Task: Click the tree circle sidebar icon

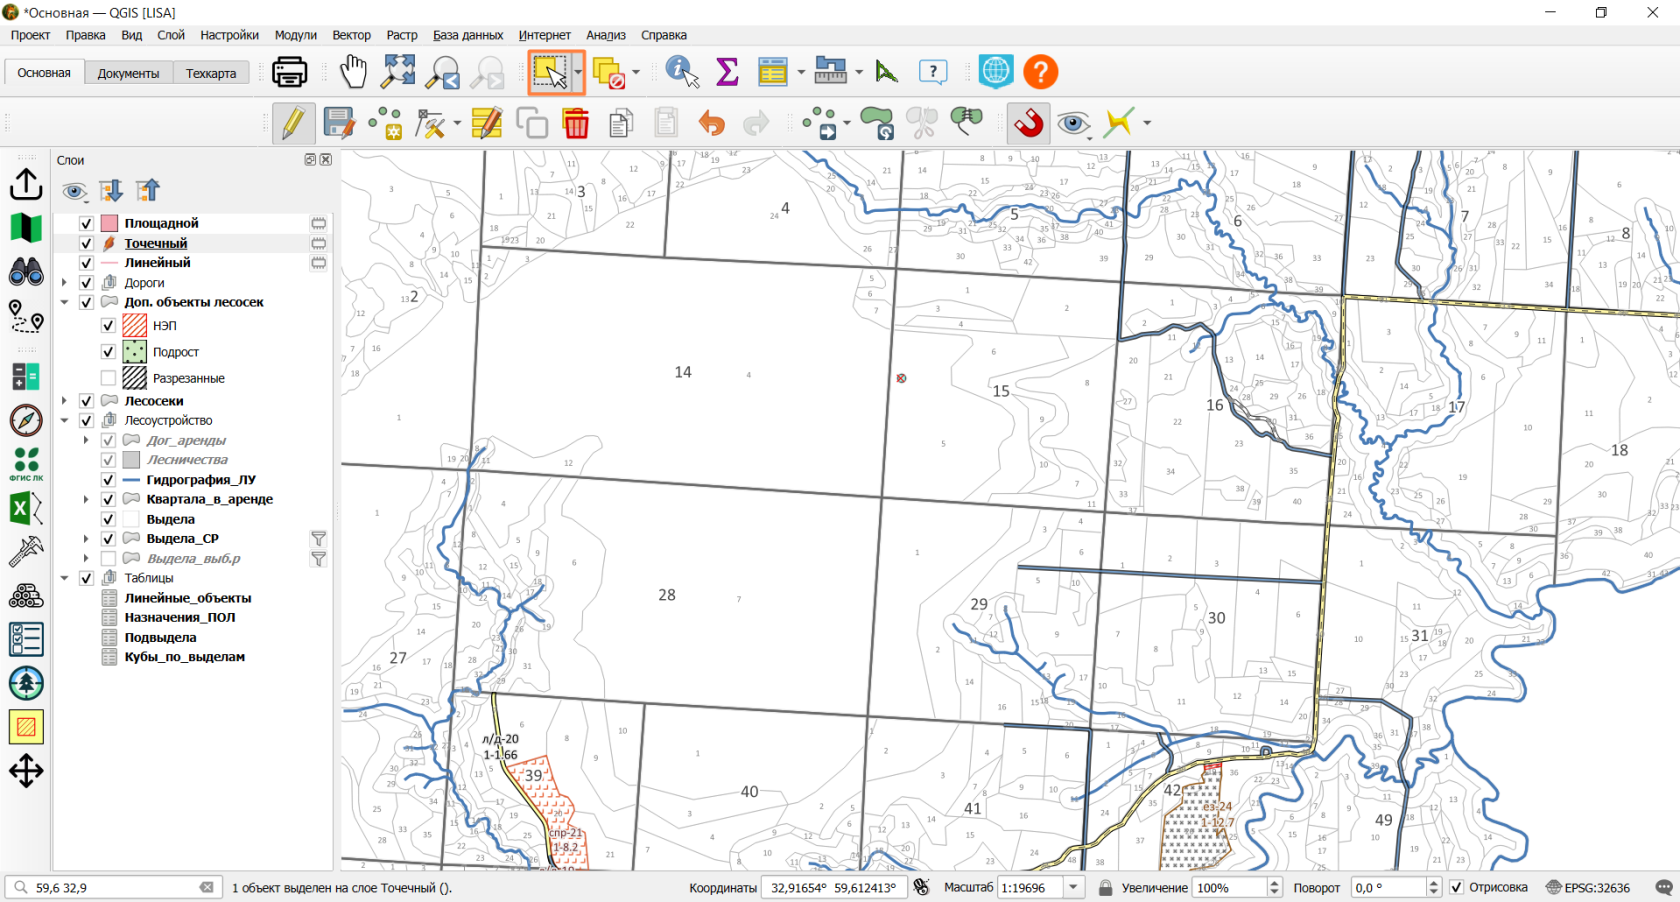Action: [x=26, y=684]
